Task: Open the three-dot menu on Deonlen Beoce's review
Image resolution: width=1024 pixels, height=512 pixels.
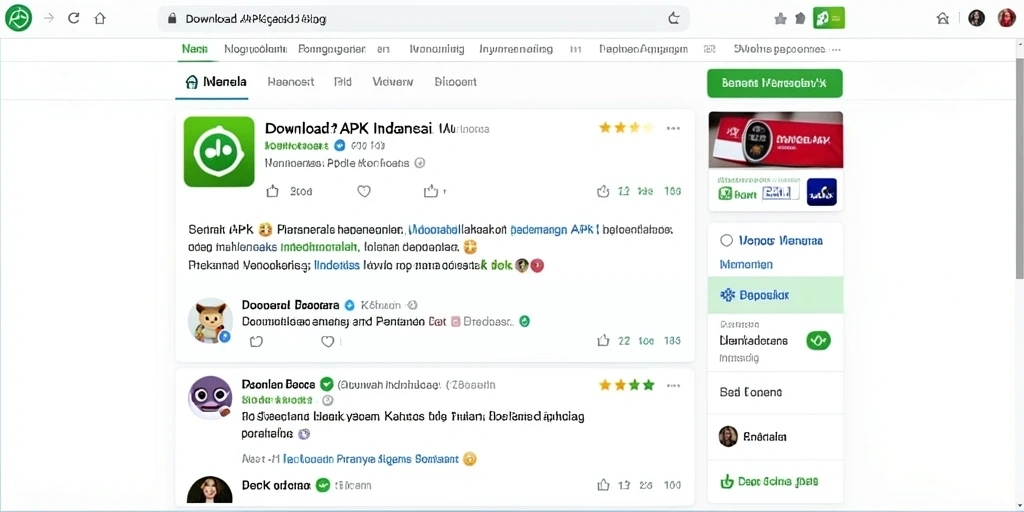Action: click(673, 386)
